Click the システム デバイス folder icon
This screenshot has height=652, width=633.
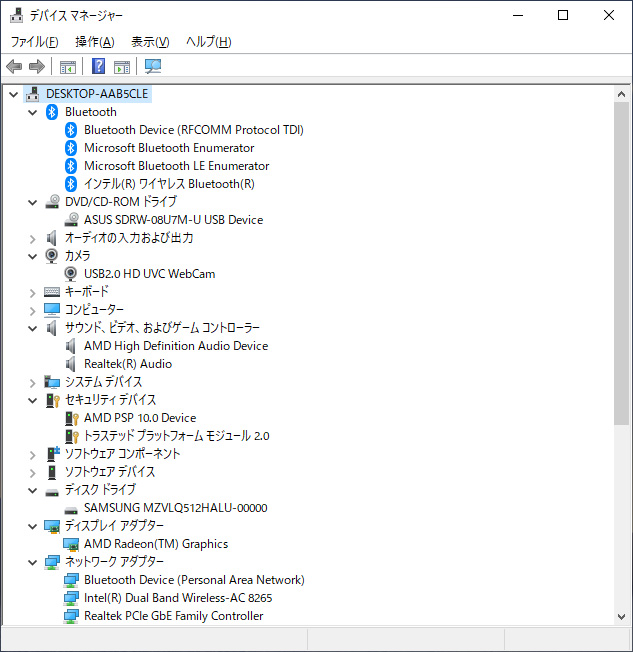[52, 382]
